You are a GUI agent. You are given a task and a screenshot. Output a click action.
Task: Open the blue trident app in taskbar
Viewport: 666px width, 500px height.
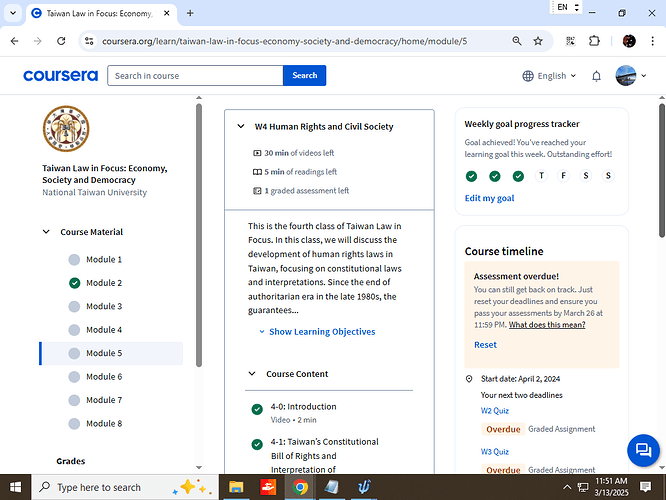(x=364, y=487)
